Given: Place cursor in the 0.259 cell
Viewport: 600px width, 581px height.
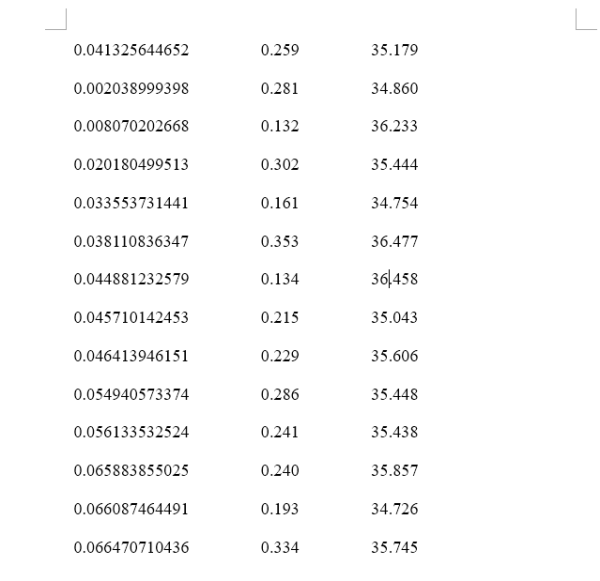Looking at the screenshot, I should coord(279,51).
